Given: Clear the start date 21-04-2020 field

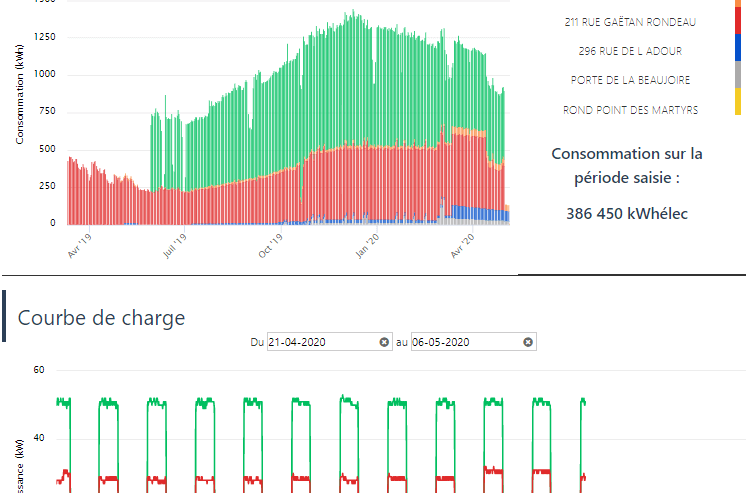Looking at the screenshot, I should coord(384,342).
